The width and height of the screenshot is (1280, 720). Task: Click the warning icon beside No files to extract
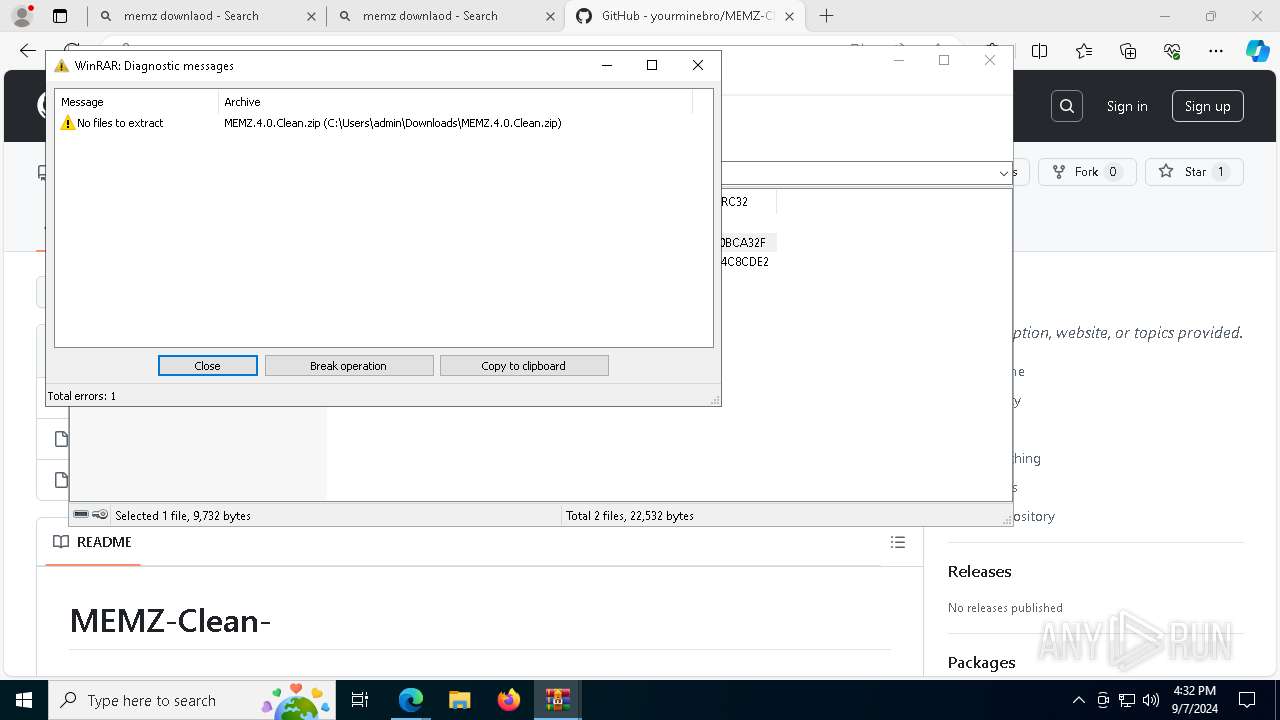67,123
